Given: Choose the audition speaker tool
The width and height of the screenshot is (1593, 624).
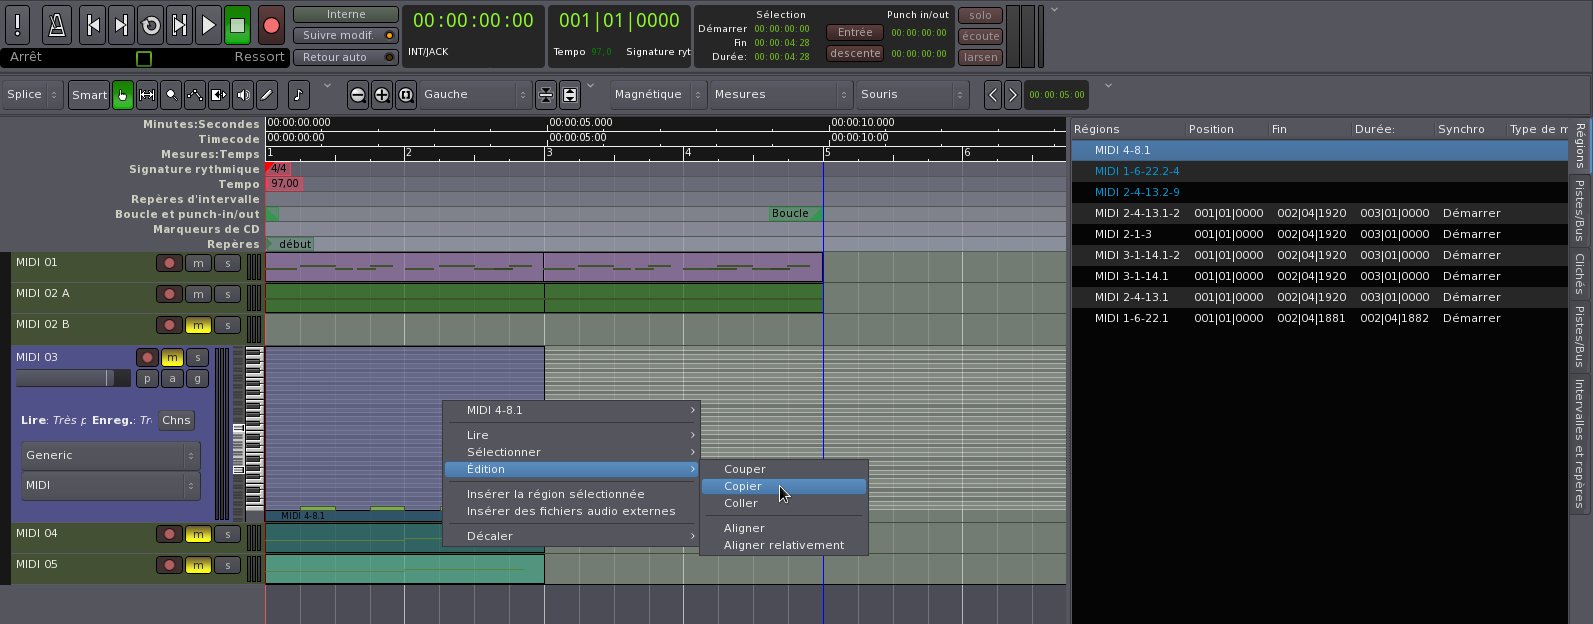Looking at the screenshot, I should tap(243, 95).
